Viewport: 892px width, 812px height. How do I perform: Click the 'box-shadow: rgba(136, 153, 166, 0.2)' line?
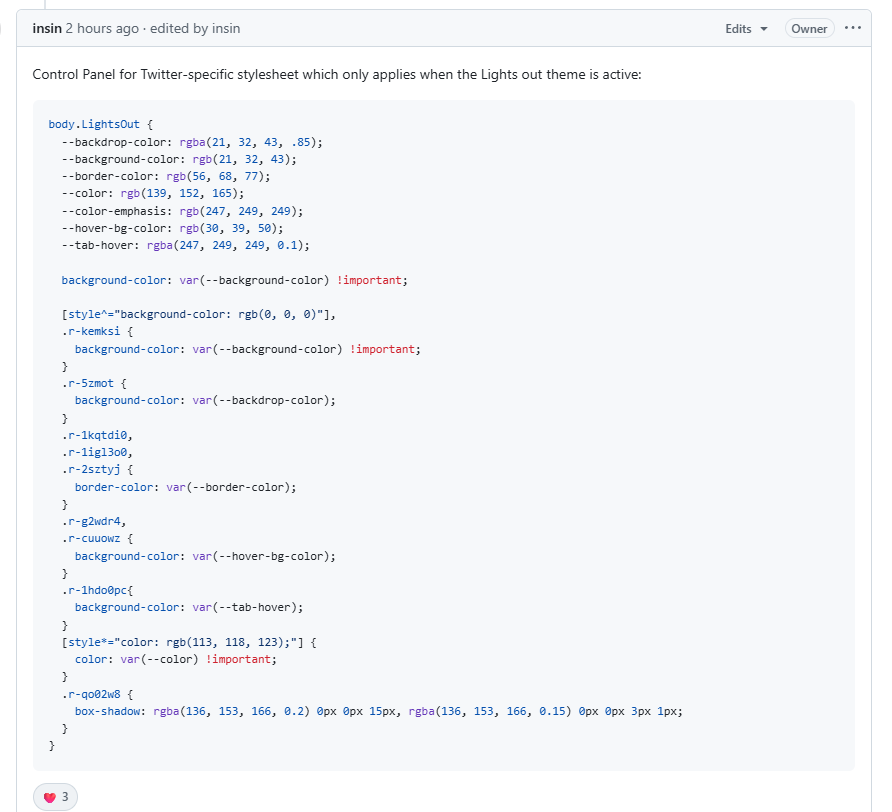pyautogui.click(x=379, y=711)
